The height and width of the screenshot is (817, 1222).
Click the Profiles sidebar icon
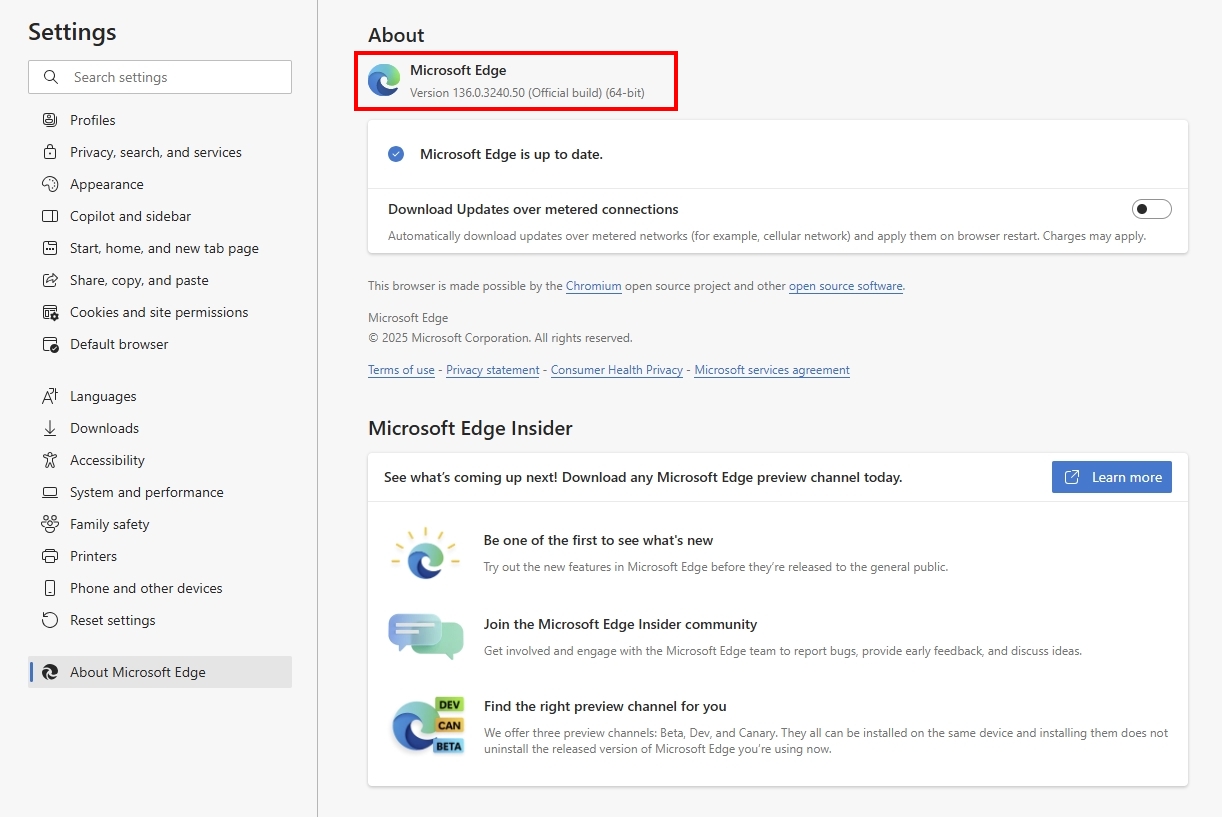[x=50, y=120]
